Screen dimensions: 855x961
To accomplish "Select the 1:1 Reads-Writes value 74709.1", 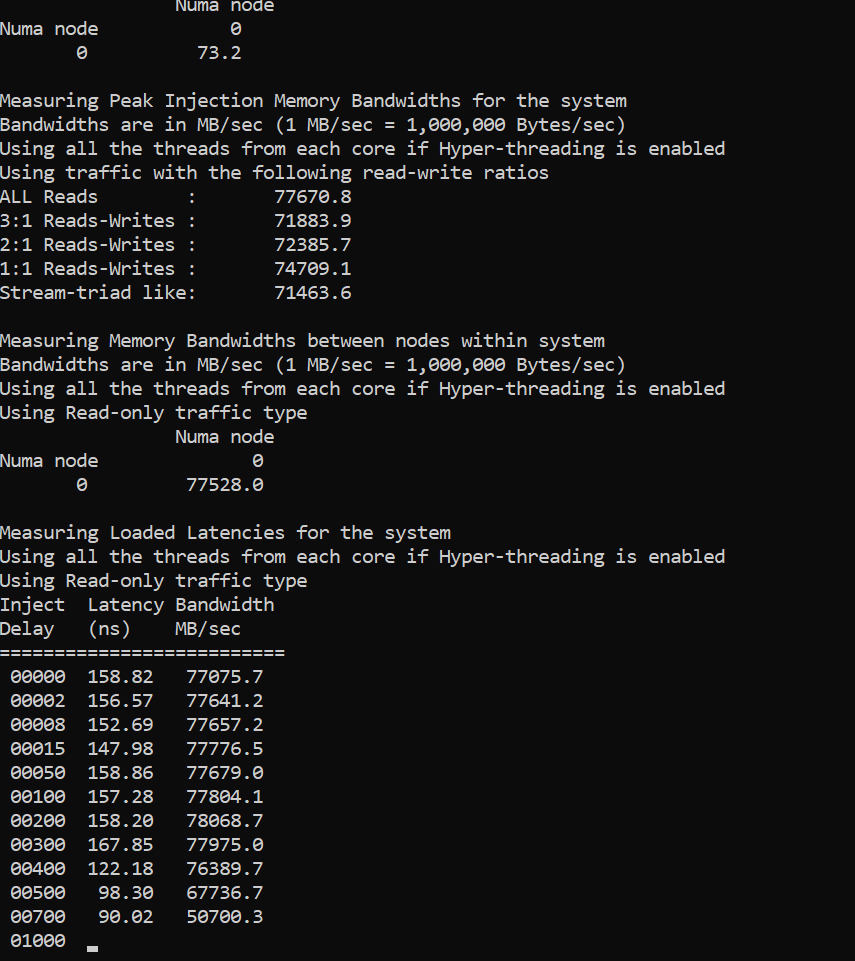I will [313, 268].
